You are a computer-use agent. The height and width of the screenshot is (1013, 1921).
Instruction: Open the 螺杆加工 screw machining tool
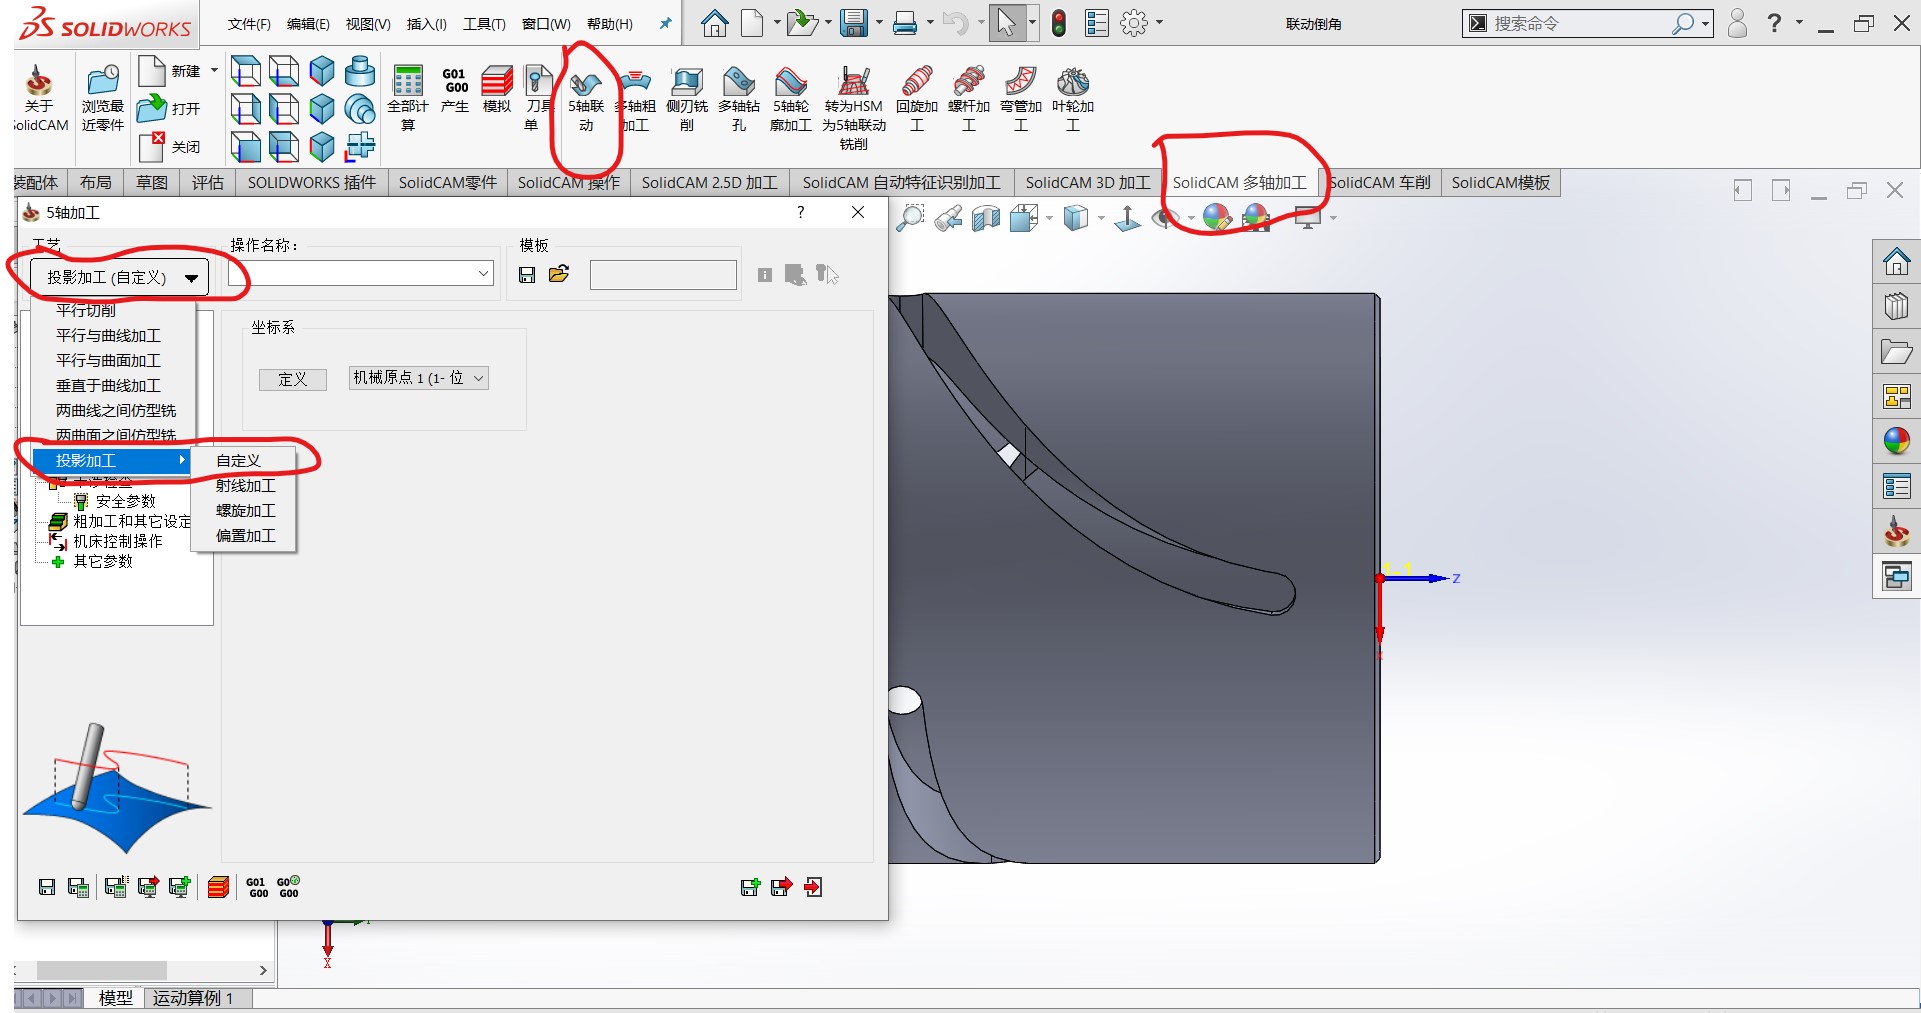coord(969,100)
